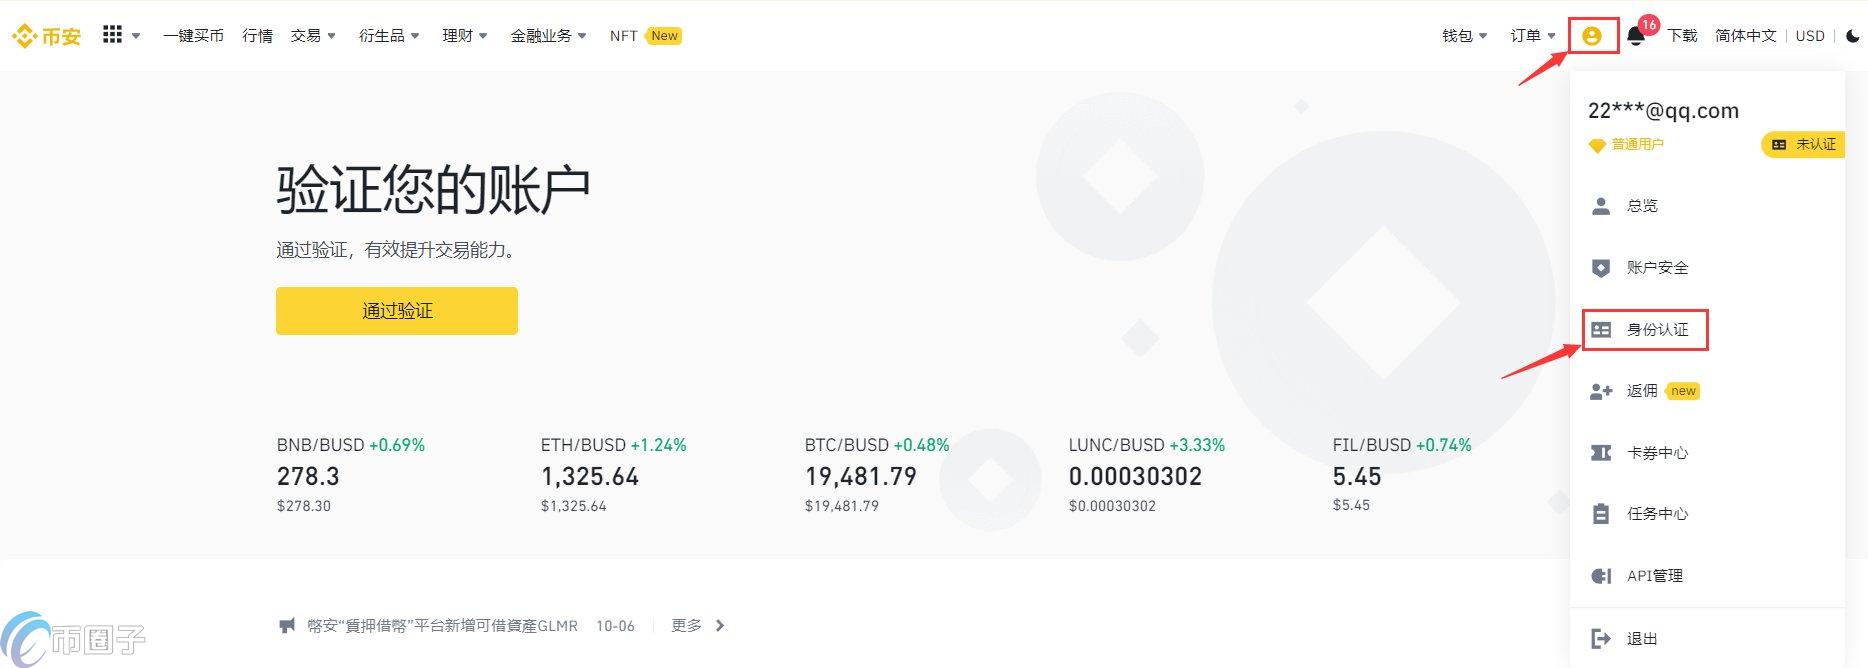The height and width of the screenshot is (668, 1868).
Task: Open the notifications bell icon
Action: click(x=1635, y=36)
